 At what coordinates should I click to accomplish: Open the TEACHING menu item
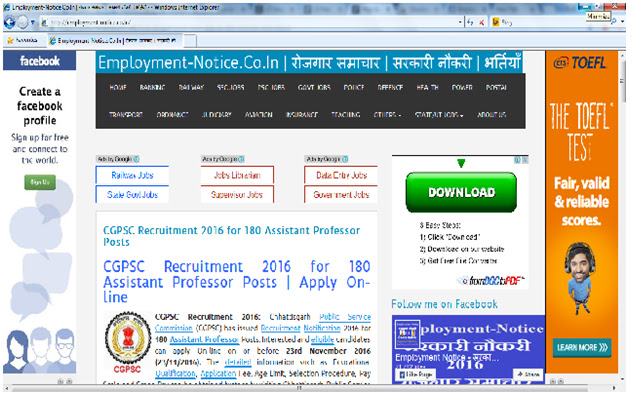(x=345, y=115)
